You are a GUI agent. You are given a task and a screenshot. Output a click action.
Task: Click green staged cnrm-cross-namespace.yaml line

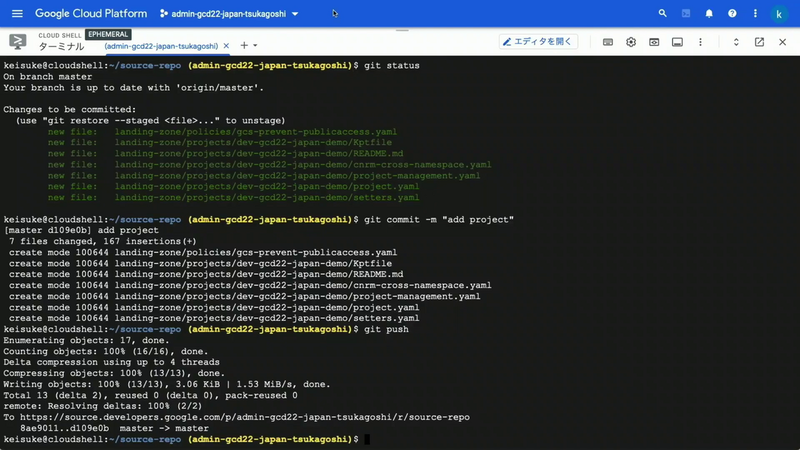click(x=269, y=165)
